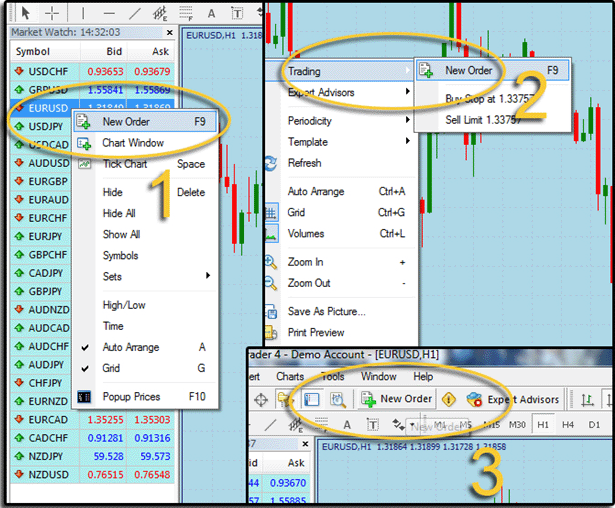Choose the equidistant channel tool beside Fibonacci
This screenshot has height=508, width=615.
tap(160, 14)
